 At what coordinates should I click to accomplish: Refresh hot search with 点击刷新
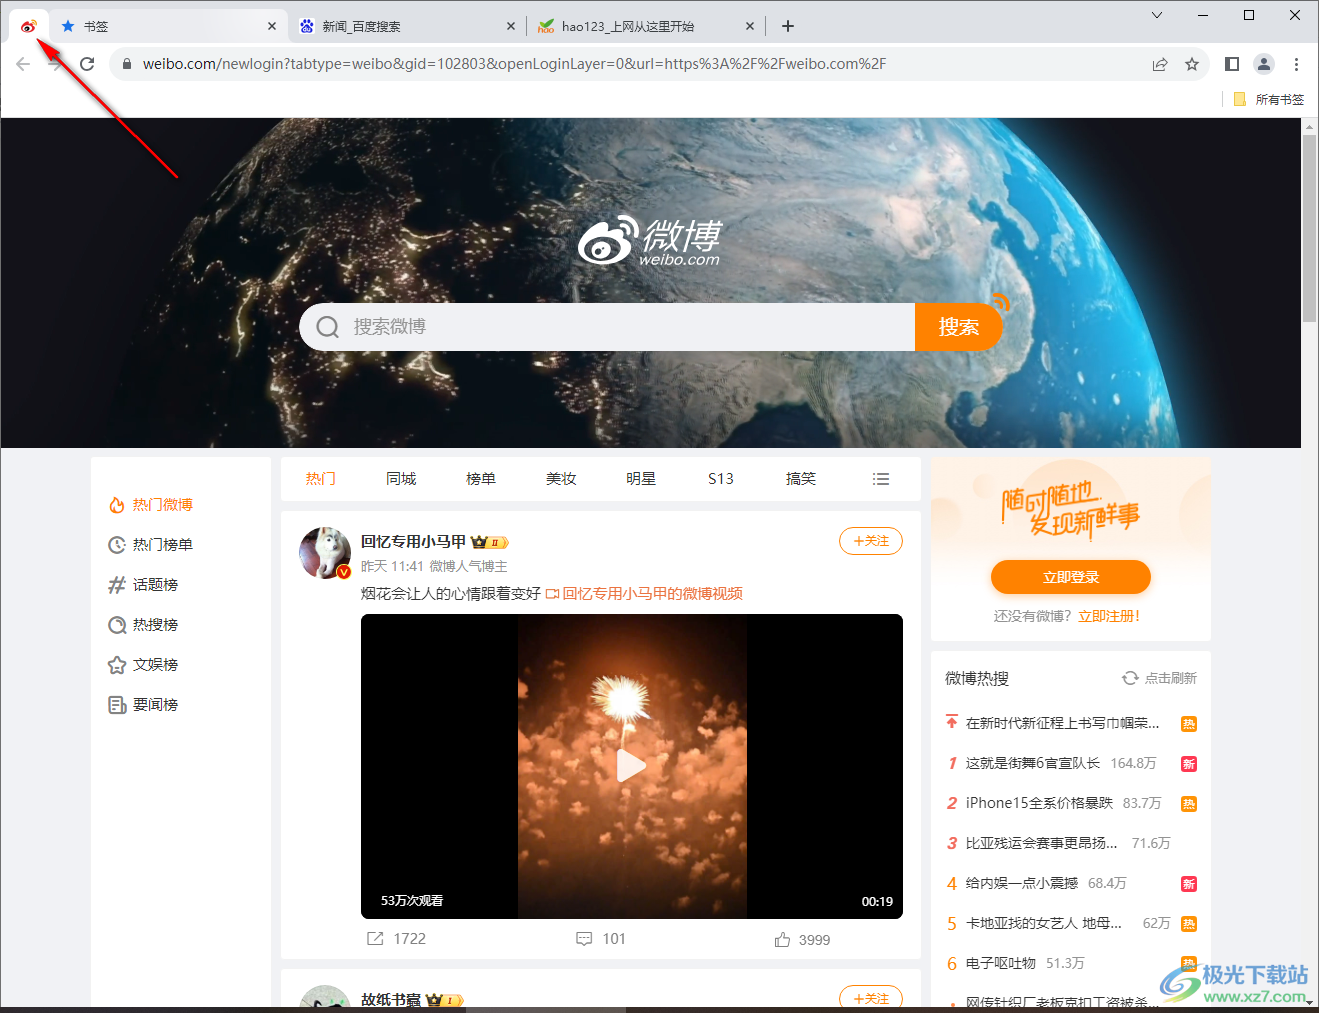click(x=1159, y=678)
